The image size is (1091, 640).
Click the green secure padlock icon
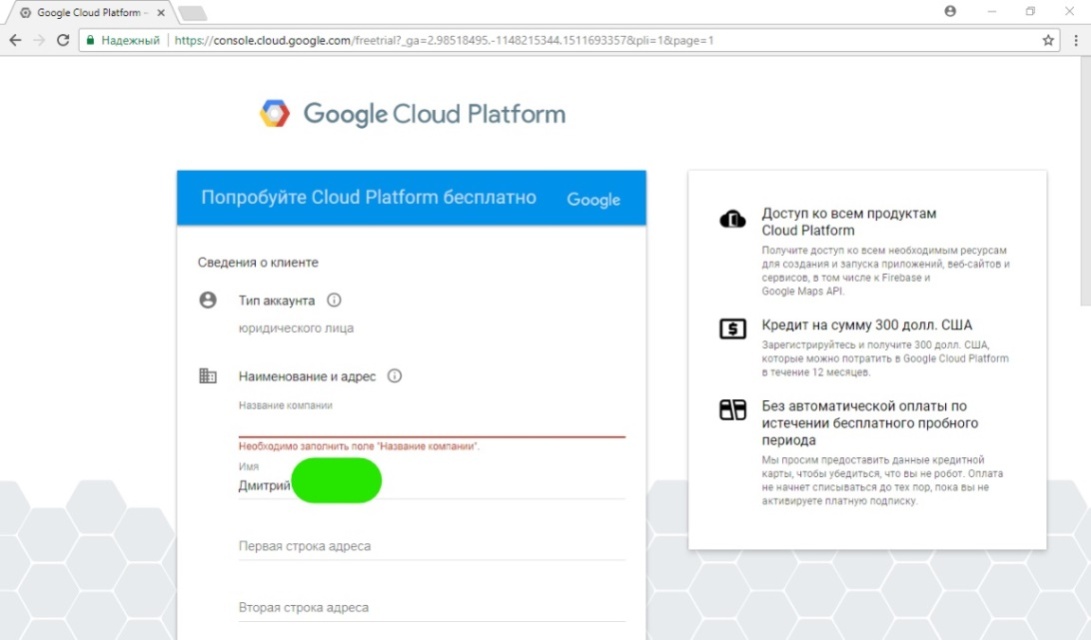(x=90, y=40)
